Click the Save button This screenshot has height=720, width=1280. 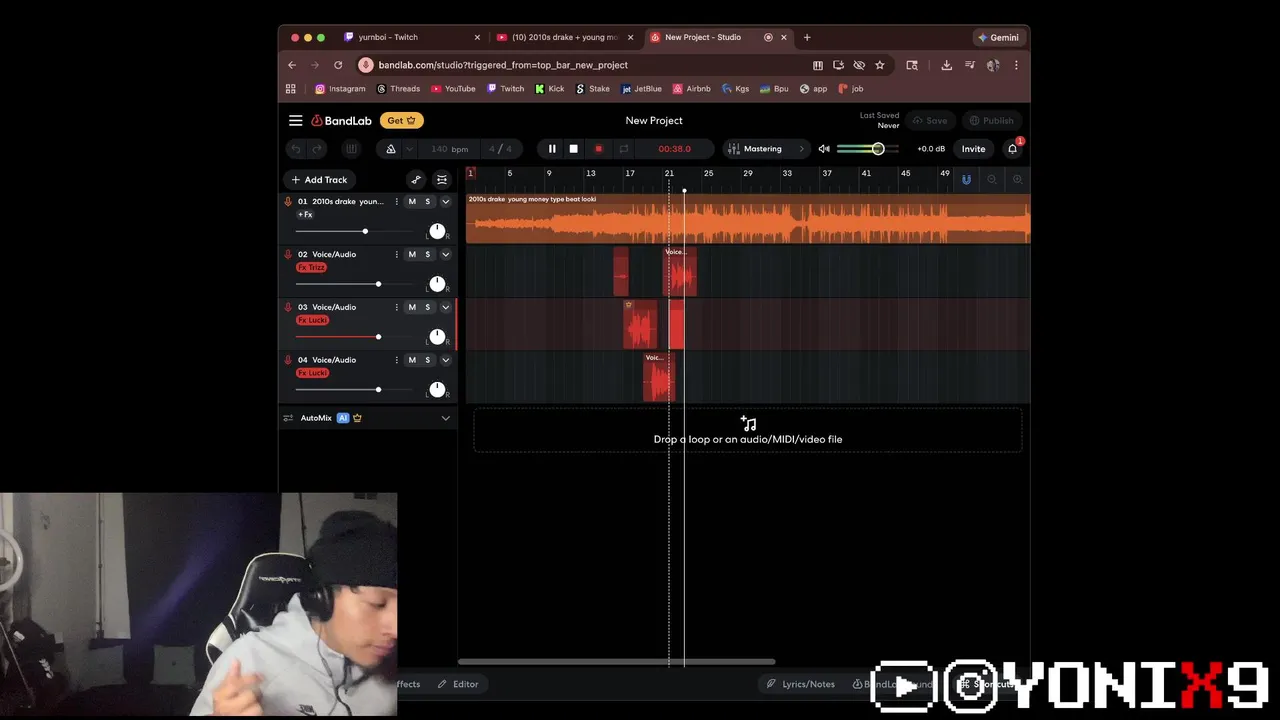pos(930,121)
